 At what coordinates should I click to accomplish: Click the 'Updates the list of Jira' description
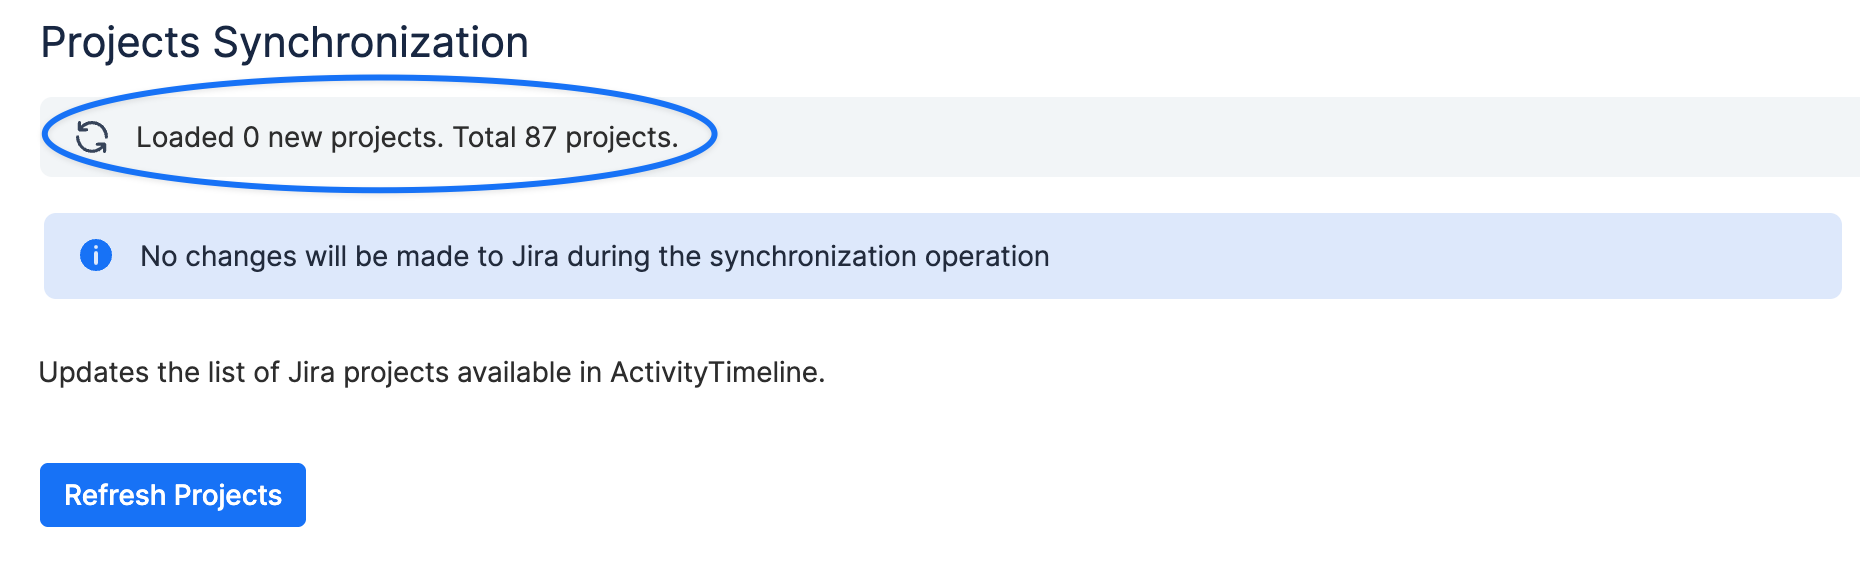click(x=432, y=372)
